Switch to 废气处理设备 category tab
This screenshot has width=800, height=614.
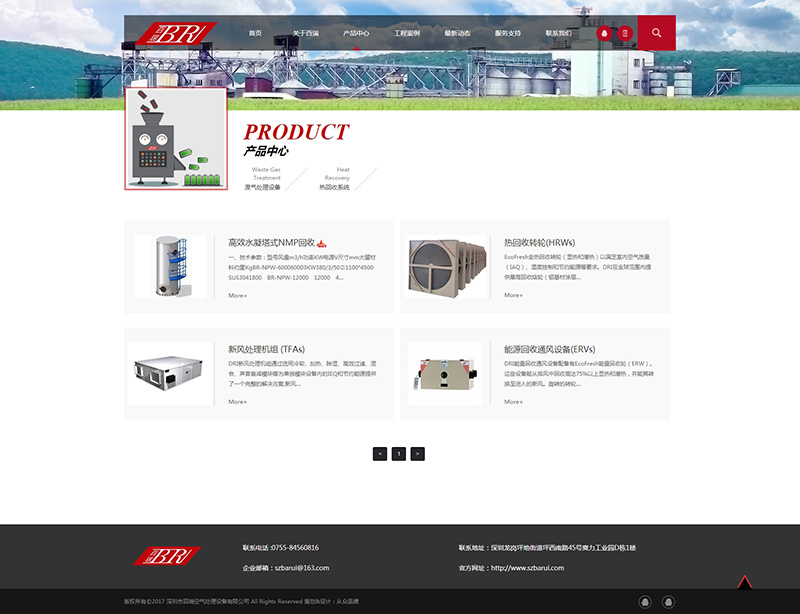(263, 178)
